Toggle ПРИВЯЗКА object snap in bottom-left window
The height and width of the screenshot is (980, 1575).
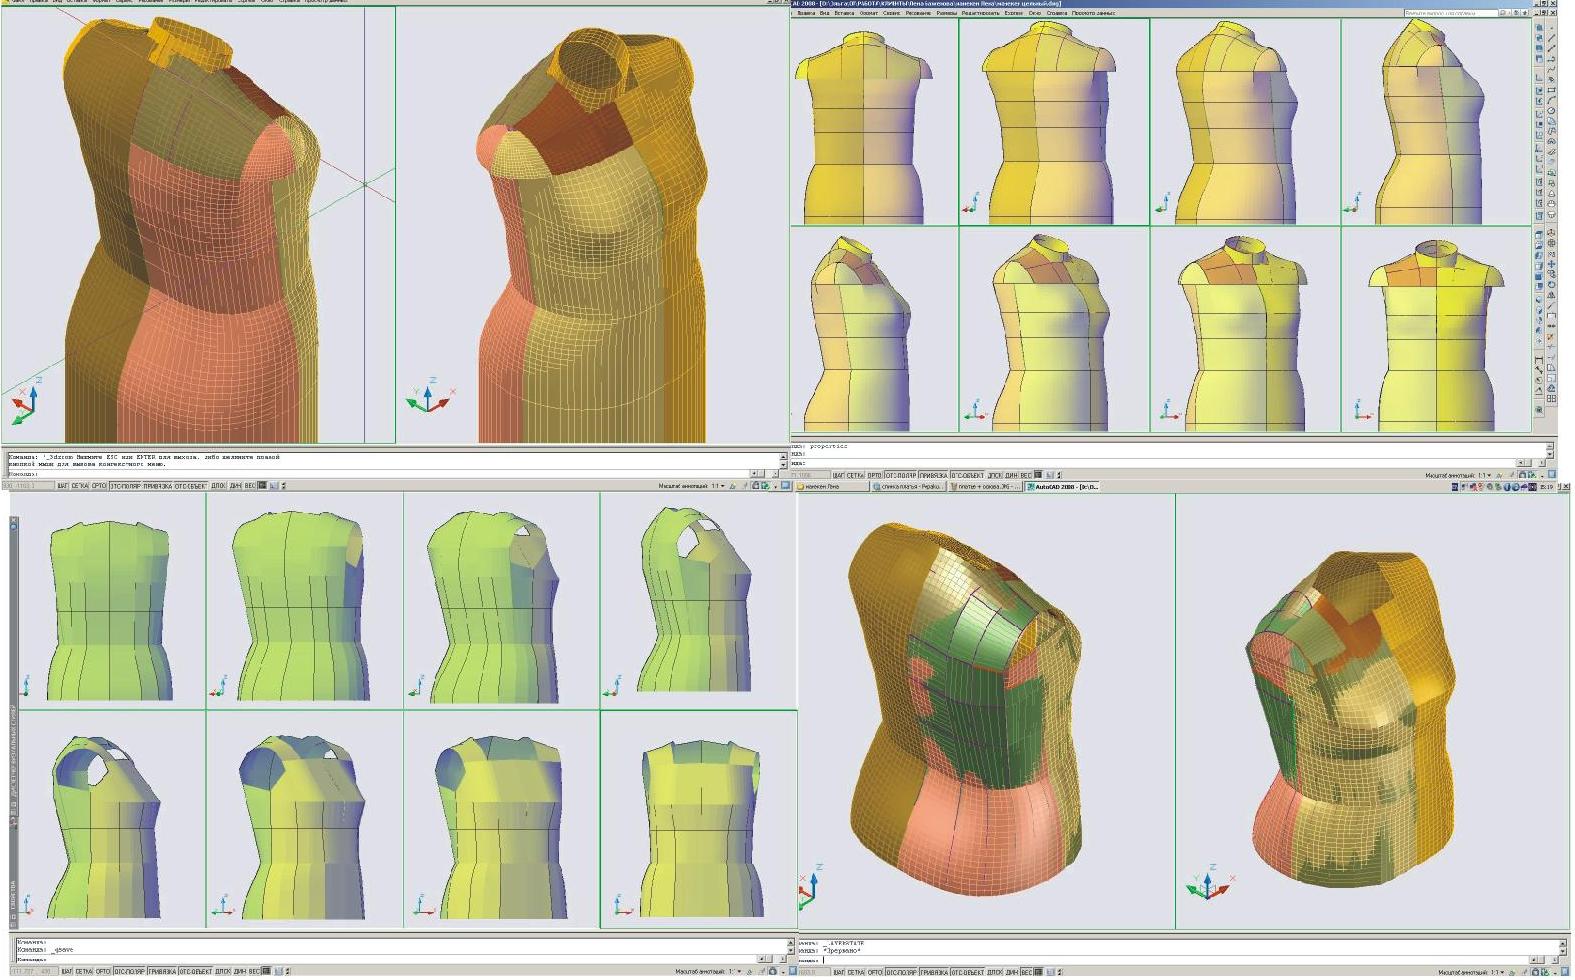click(x=162, y=971)
